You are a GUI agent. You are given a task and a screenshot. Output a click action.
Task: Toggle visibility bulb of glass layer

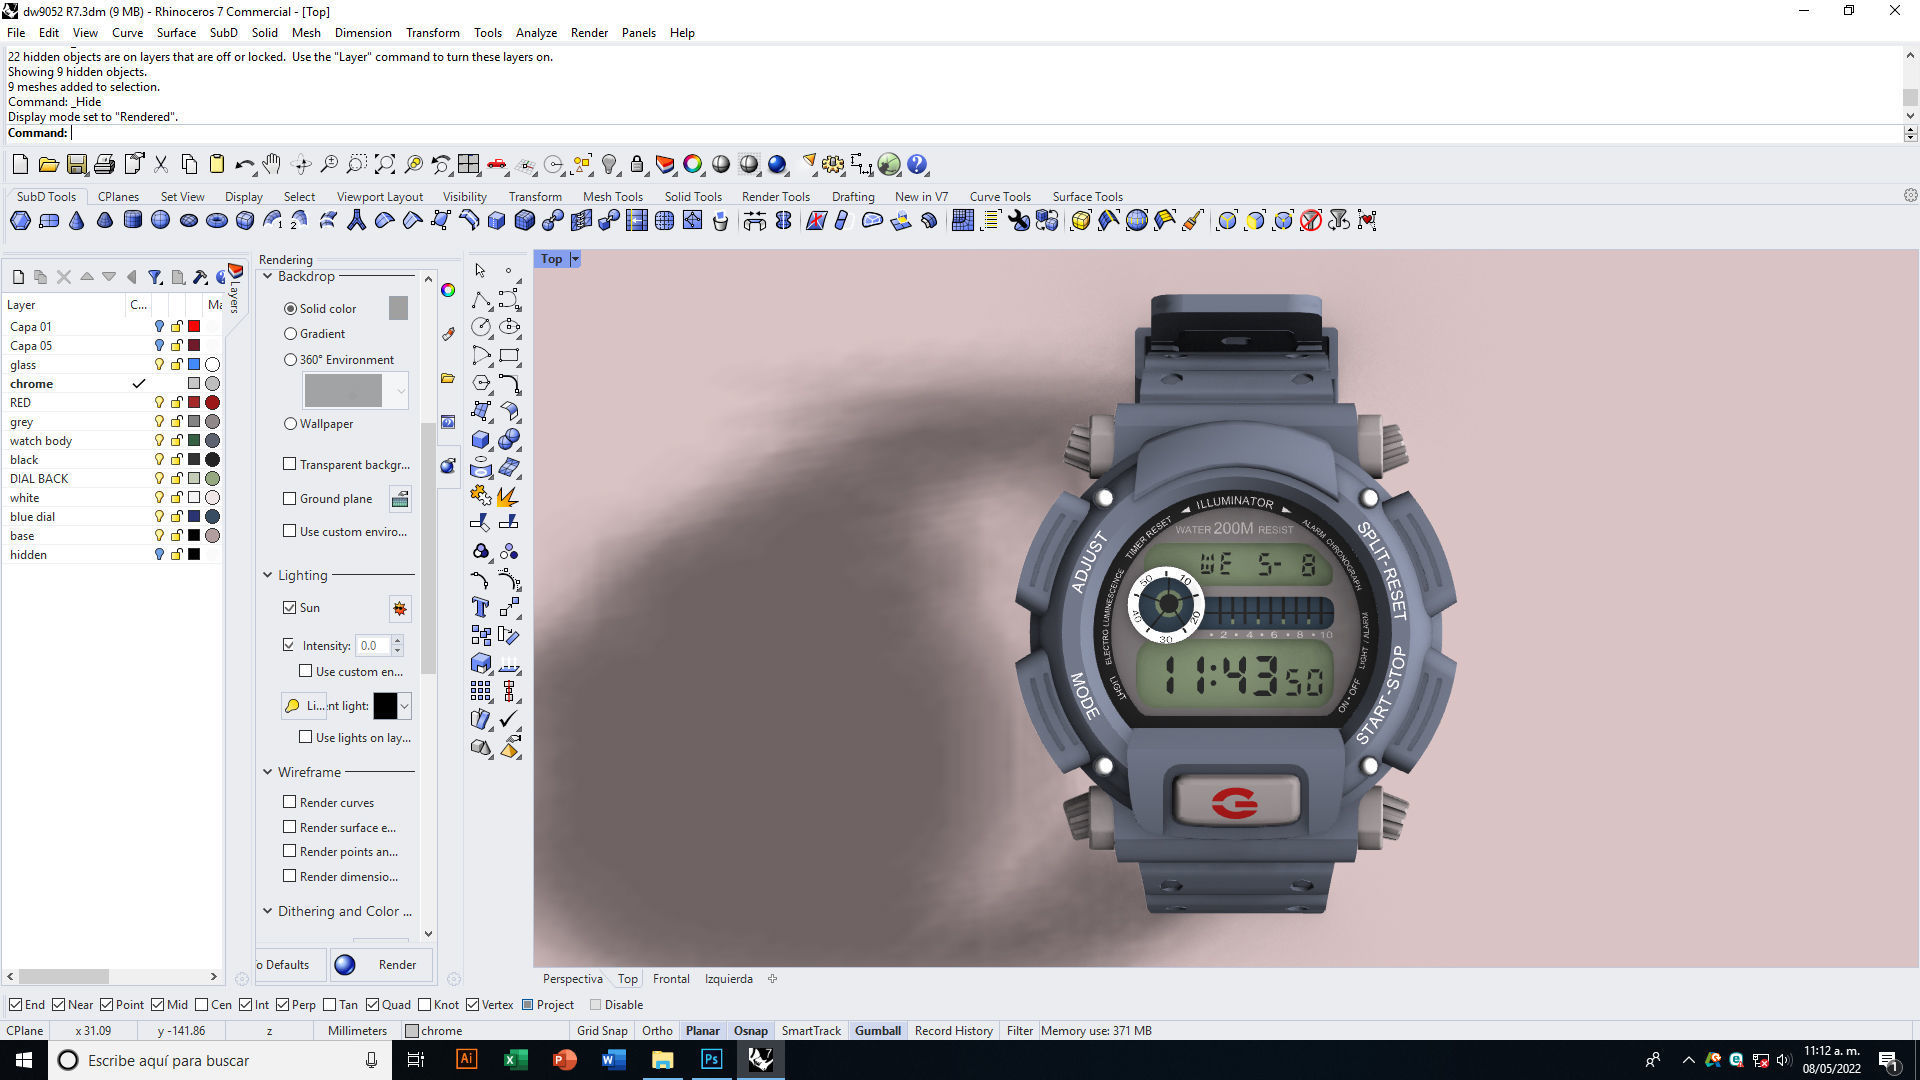pyautogui.click(x=158, y=365)
